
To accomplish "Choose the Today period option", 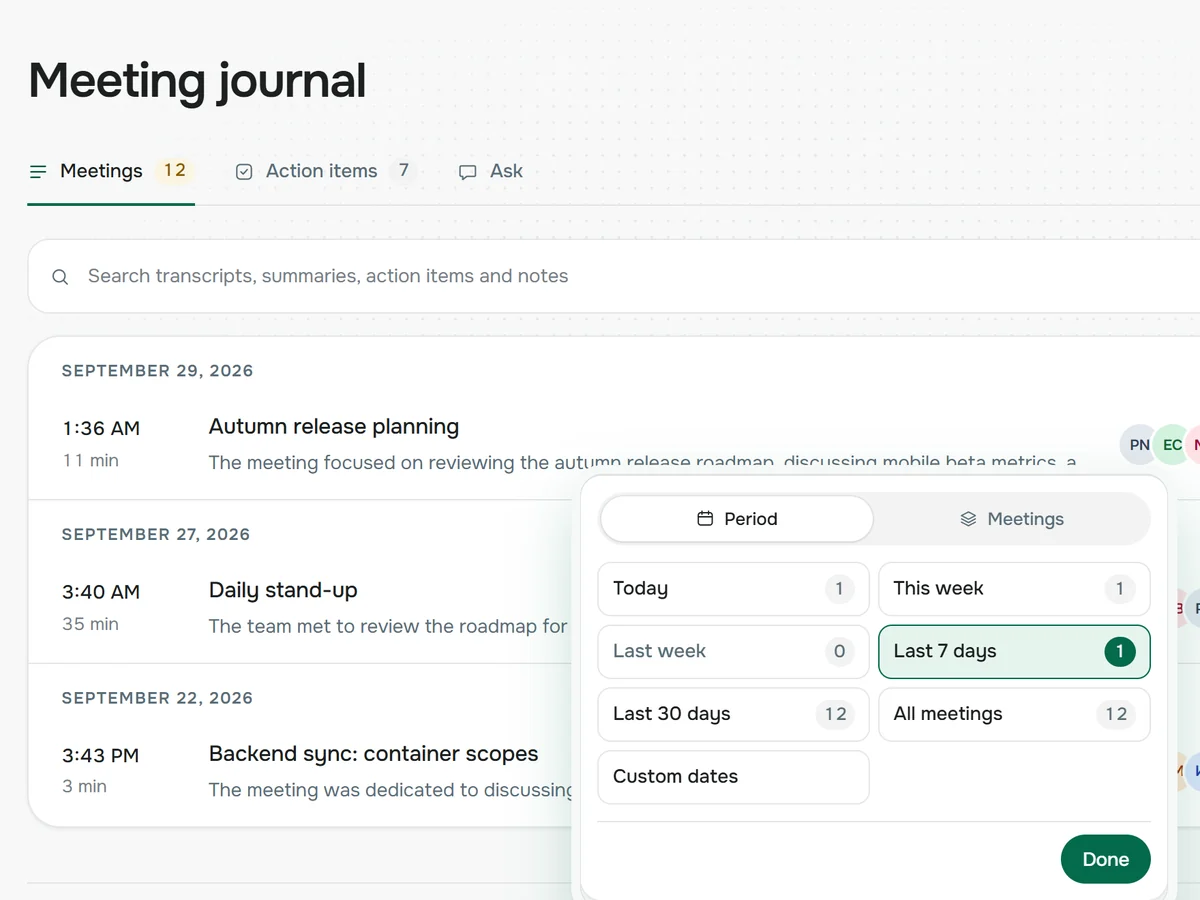I will [x=734, y=589].
